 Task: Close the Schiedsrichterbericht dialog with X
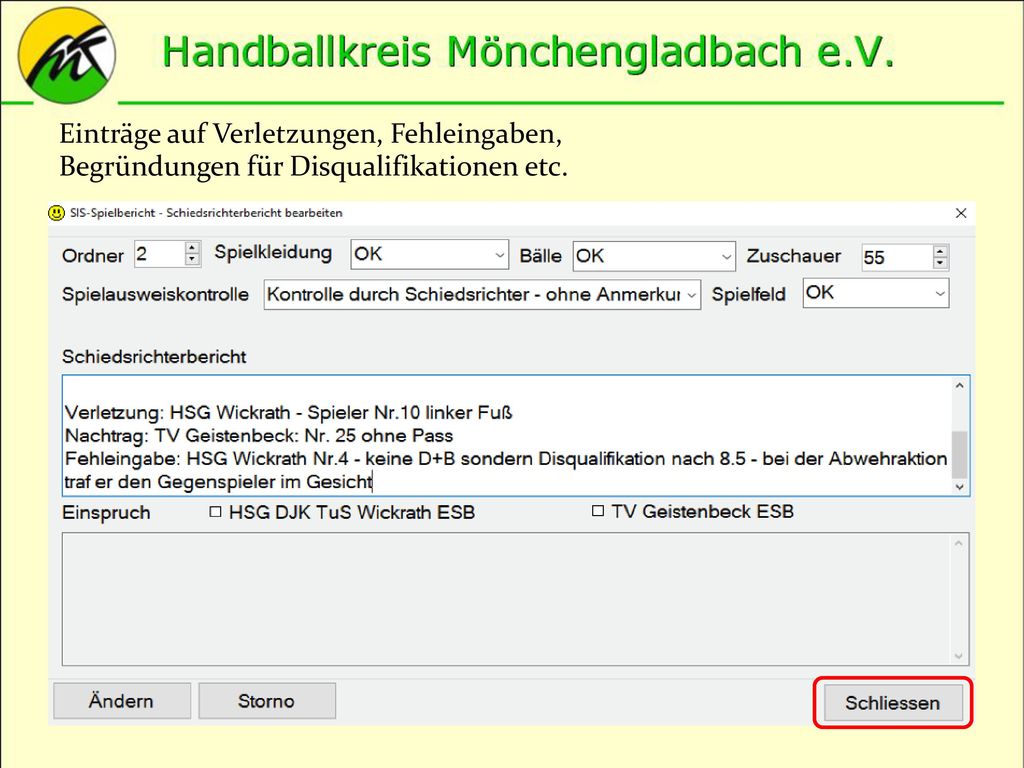(961, 213)
